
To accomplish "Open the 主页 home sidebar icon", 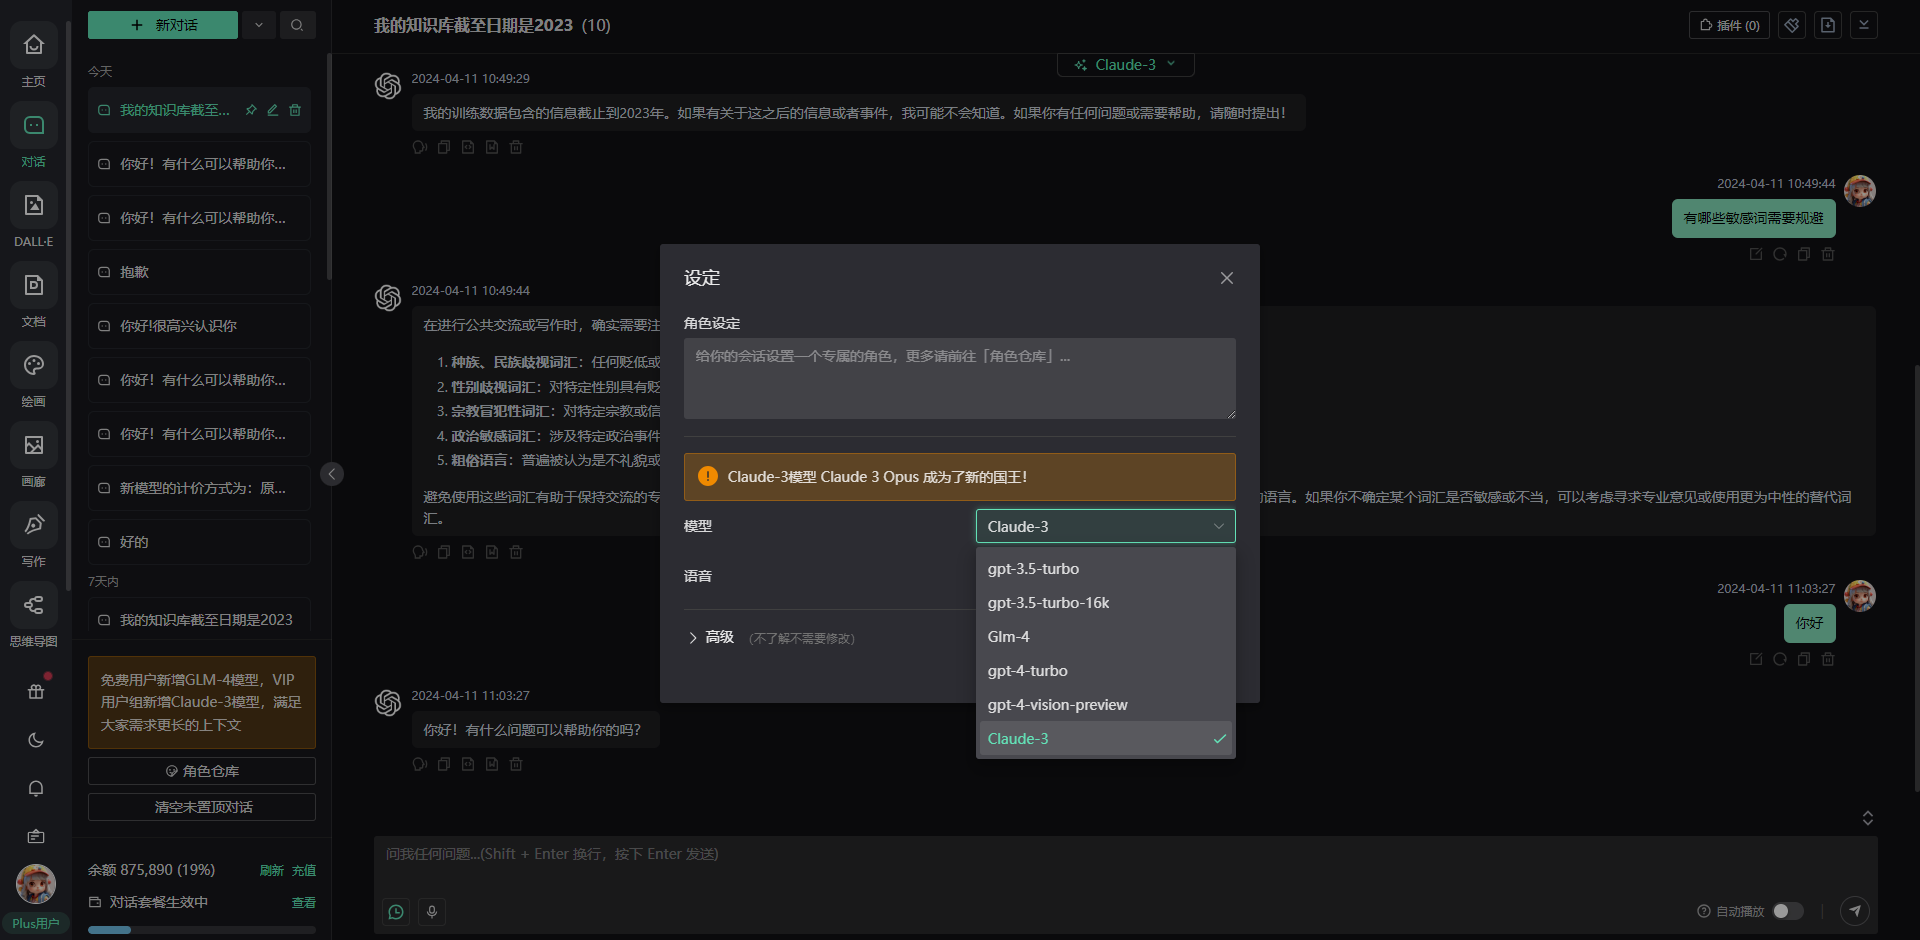I will pos(34,46).
